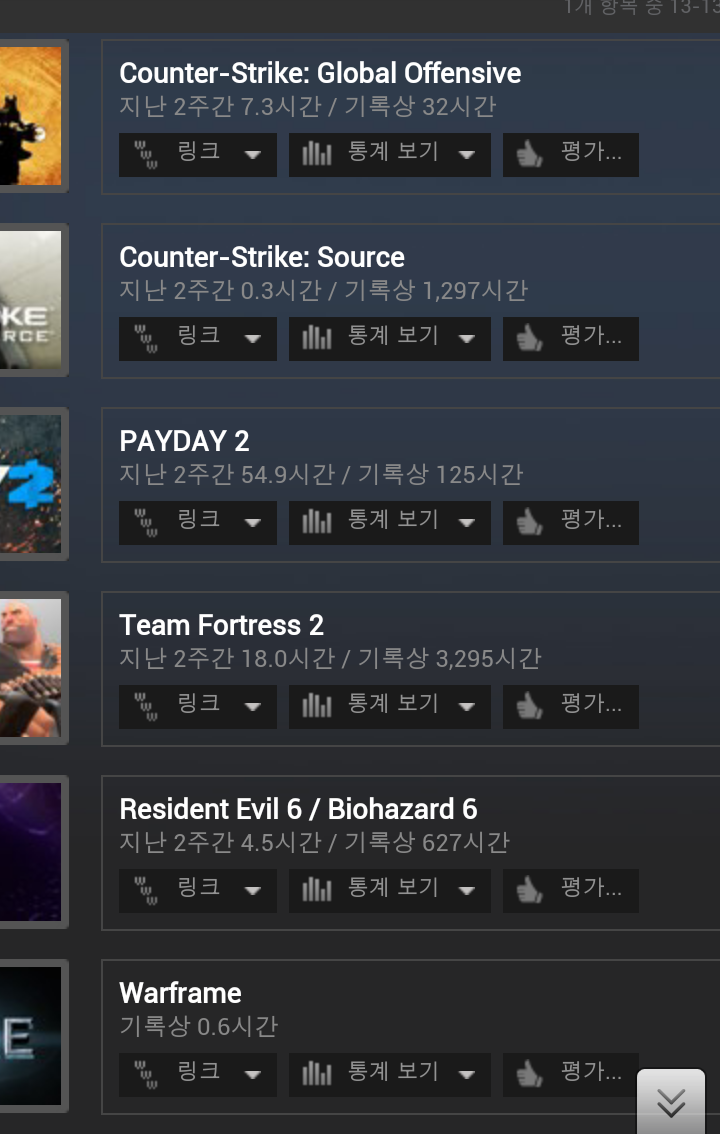
Task: Click thumbs-up rate icon for PAYDAY 2
Action: point(530,522)
